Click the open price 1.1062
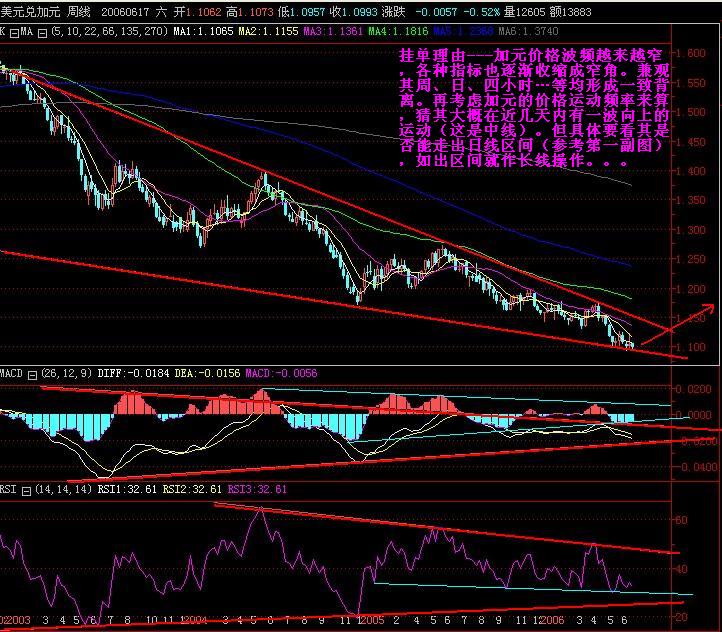 (x=203, y=12)
